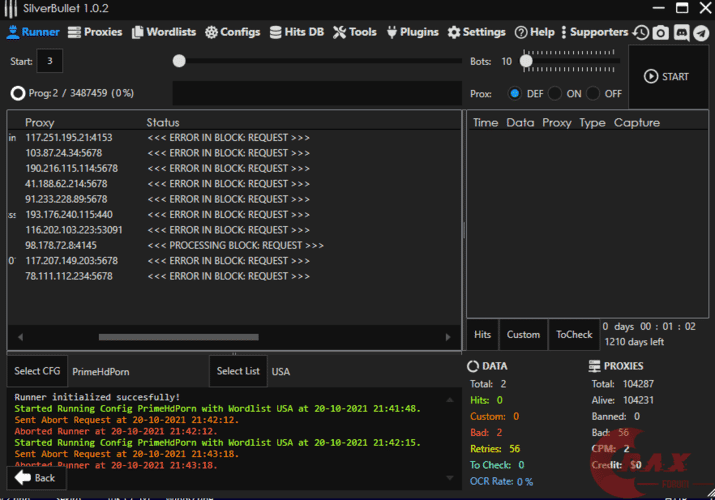This screenshot has width=715, height=500.
Task: Click the progress circle icon
Action: click(x=18, y=93)
